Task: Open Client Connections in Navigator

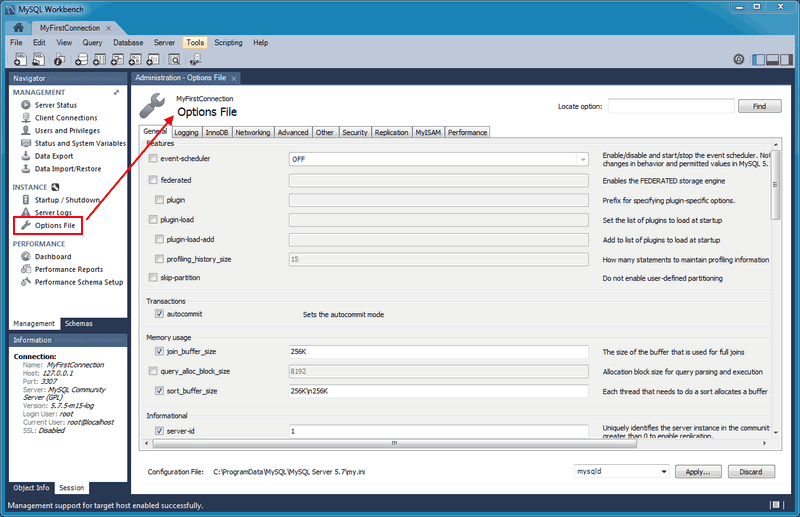Action: [66, 118]
